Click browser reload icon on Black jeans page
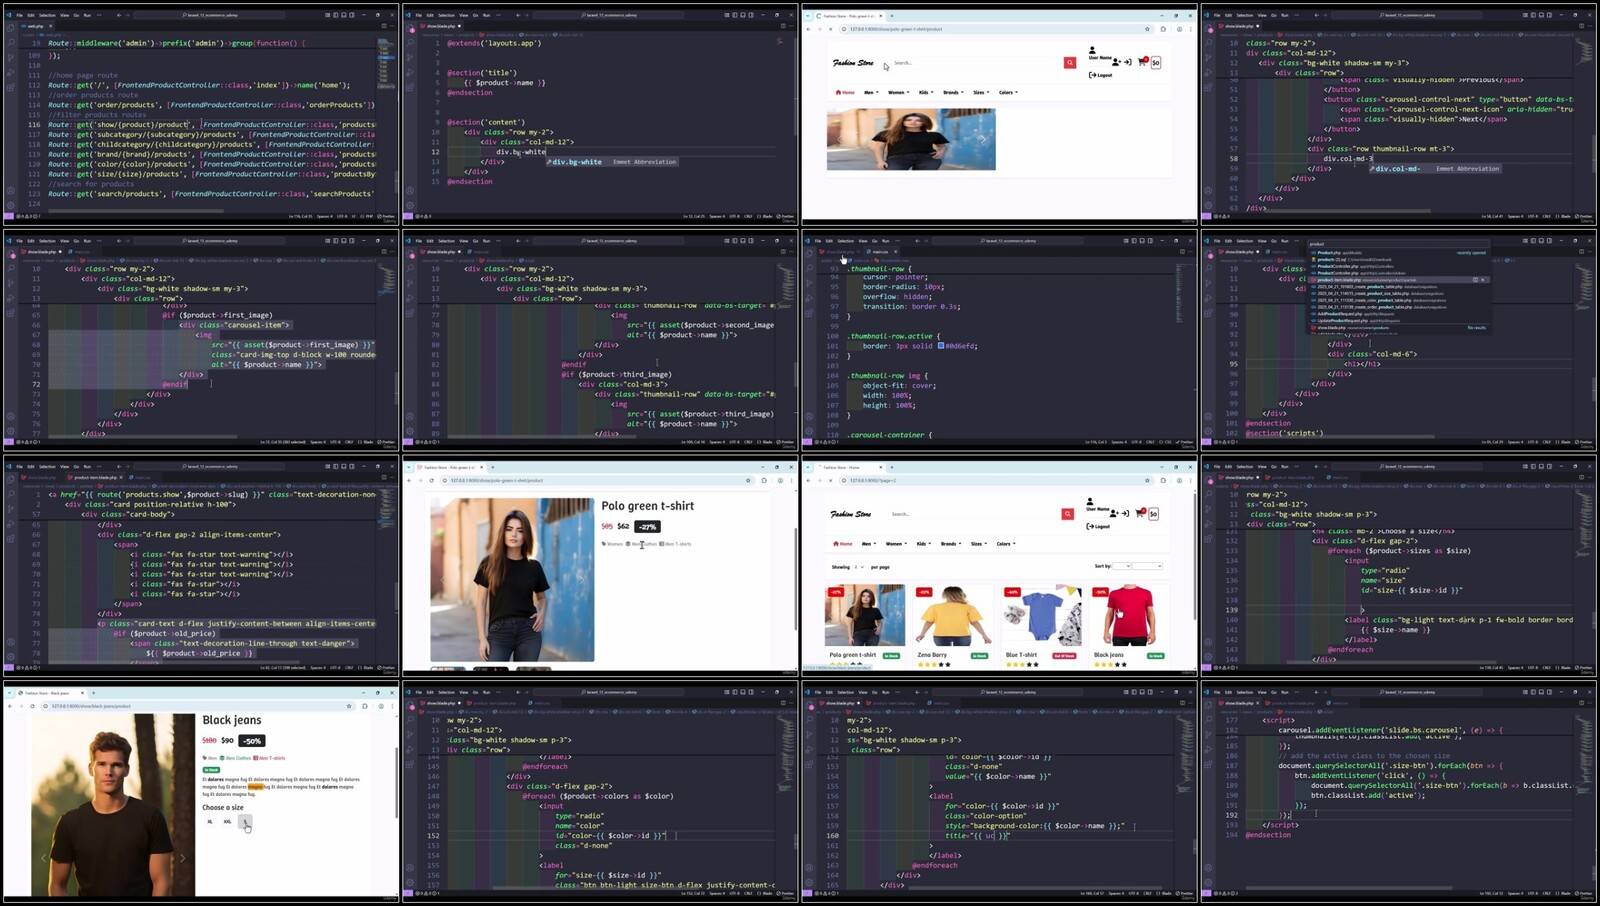Screen dimensions: 1600x906 (x=32, y=706)
